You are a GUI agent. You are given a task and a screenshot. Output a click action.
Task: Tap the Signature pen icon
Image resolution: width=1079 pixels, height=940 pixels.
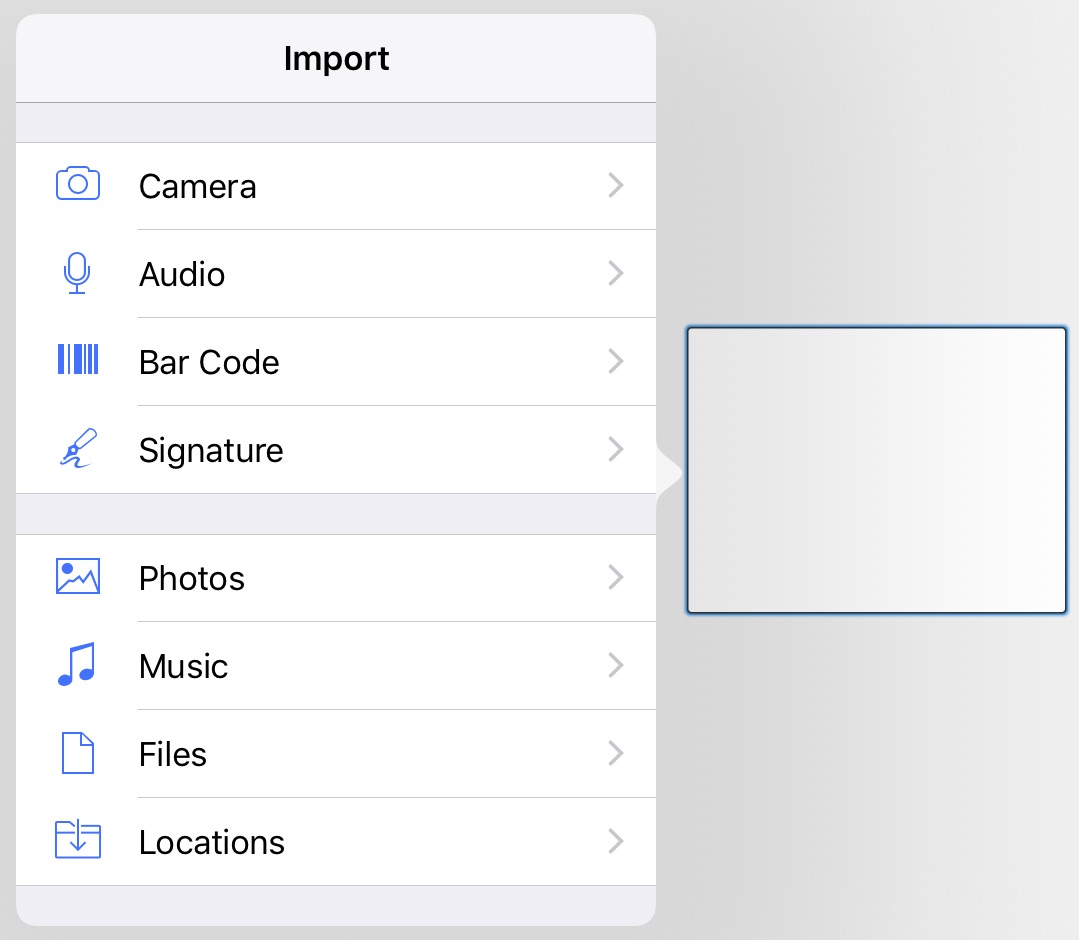[78, 449]
